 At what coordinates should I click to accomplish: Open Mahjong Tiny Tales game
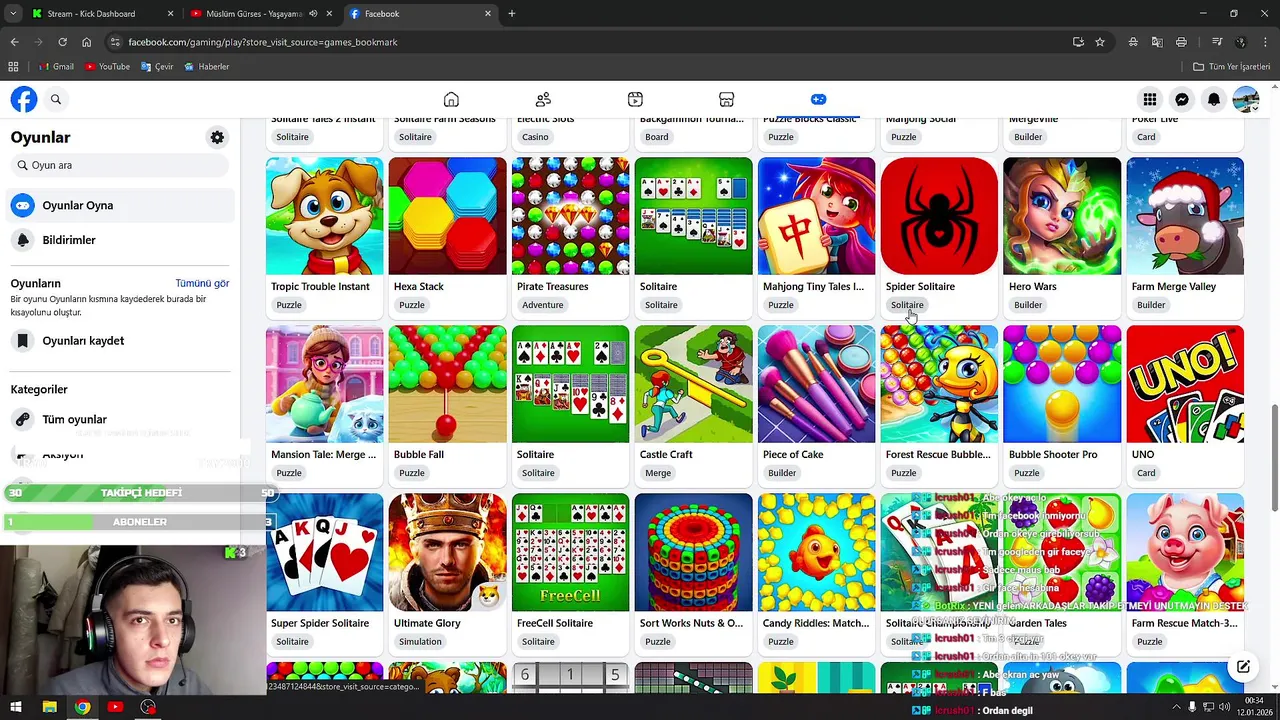tap(816, 216)
